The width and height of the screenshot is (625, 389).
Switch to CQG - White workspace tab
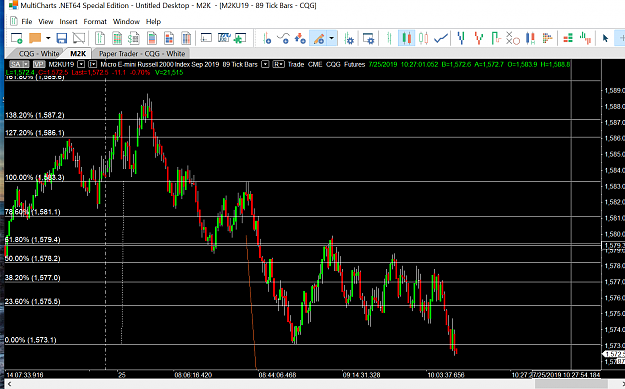pyautogui.click(x=39, y=53)
